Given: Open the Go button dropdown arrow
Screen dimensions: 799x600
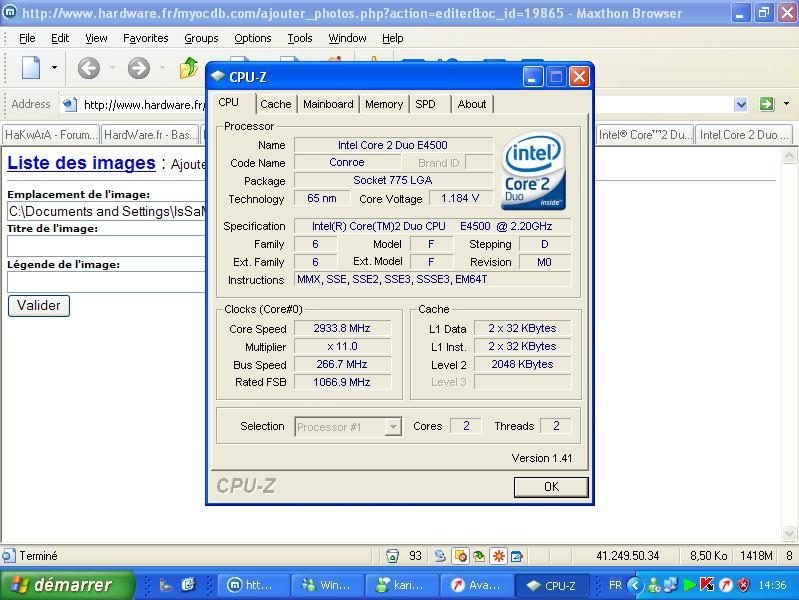Looking at the screenshot, I should click(786, 104).
